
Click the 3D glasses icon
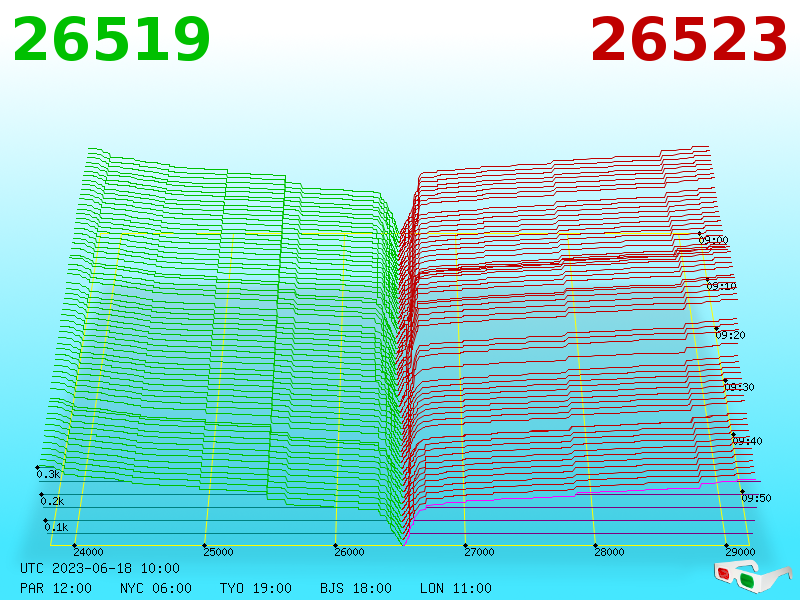752,576
